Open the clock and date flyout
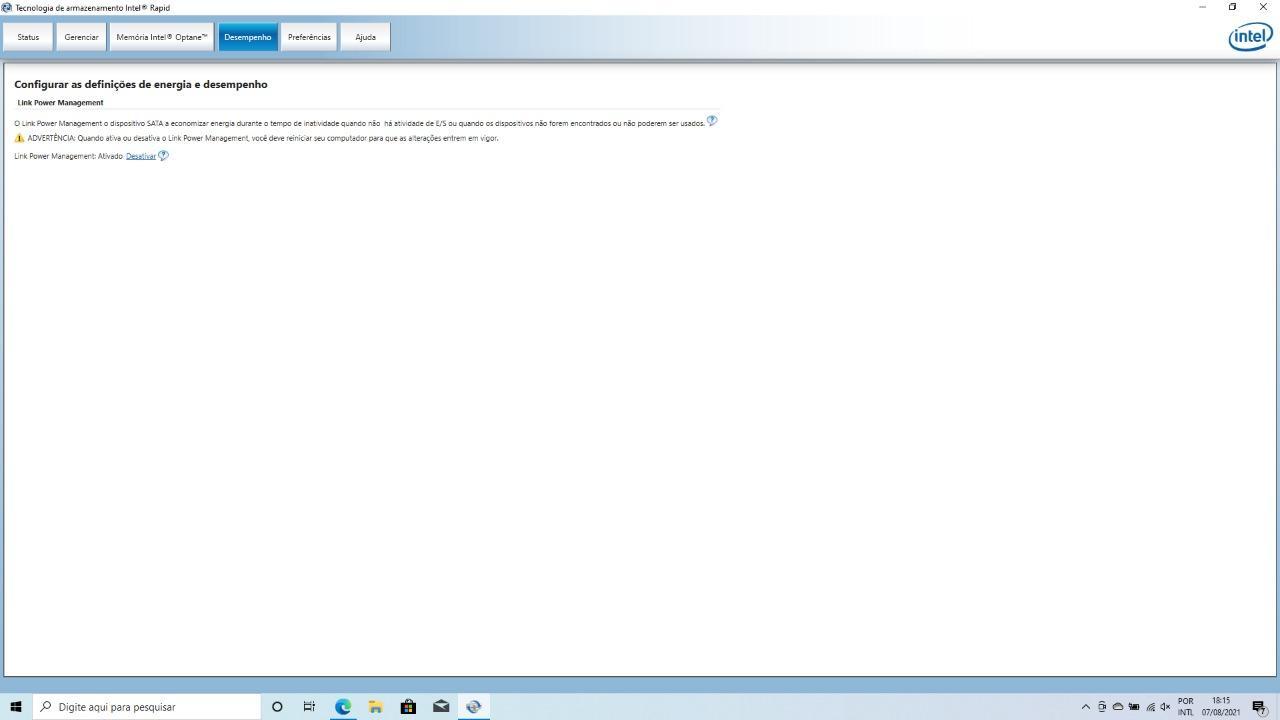The width and height of the screenshot is (1280, 720). pos(1221,707)
